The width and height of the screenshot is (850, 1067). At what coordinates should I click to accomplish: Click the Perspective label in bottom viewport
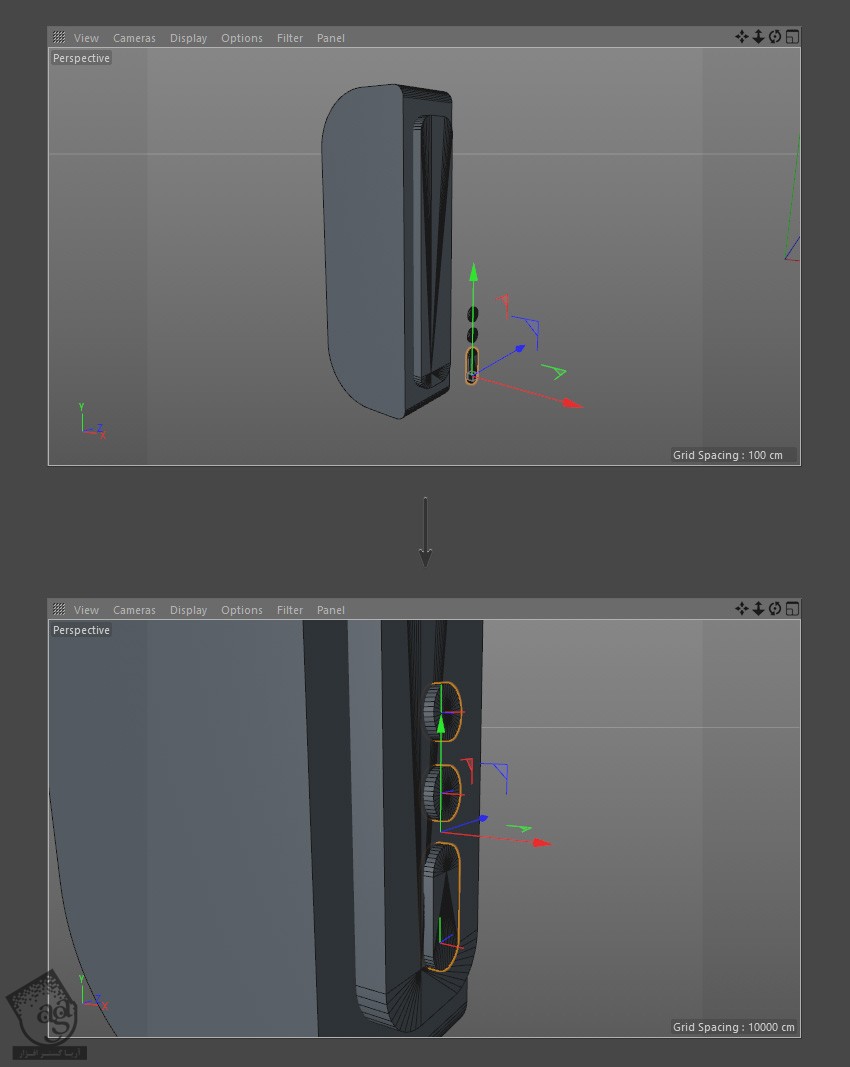pos(81,630)
